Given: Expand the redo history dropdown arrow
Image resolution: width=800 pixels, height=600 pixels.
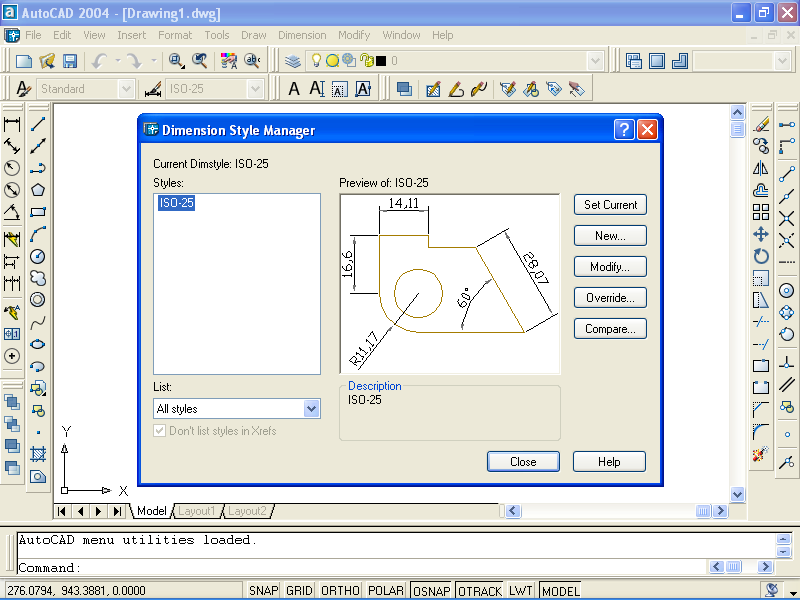Looking at the screenshot, I should (x=154, y=61).
